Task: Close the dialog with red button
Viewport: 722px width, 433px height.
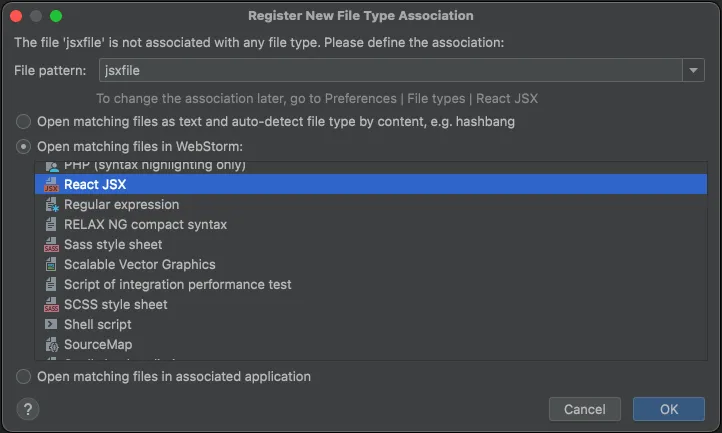Action: pos(16,16)
